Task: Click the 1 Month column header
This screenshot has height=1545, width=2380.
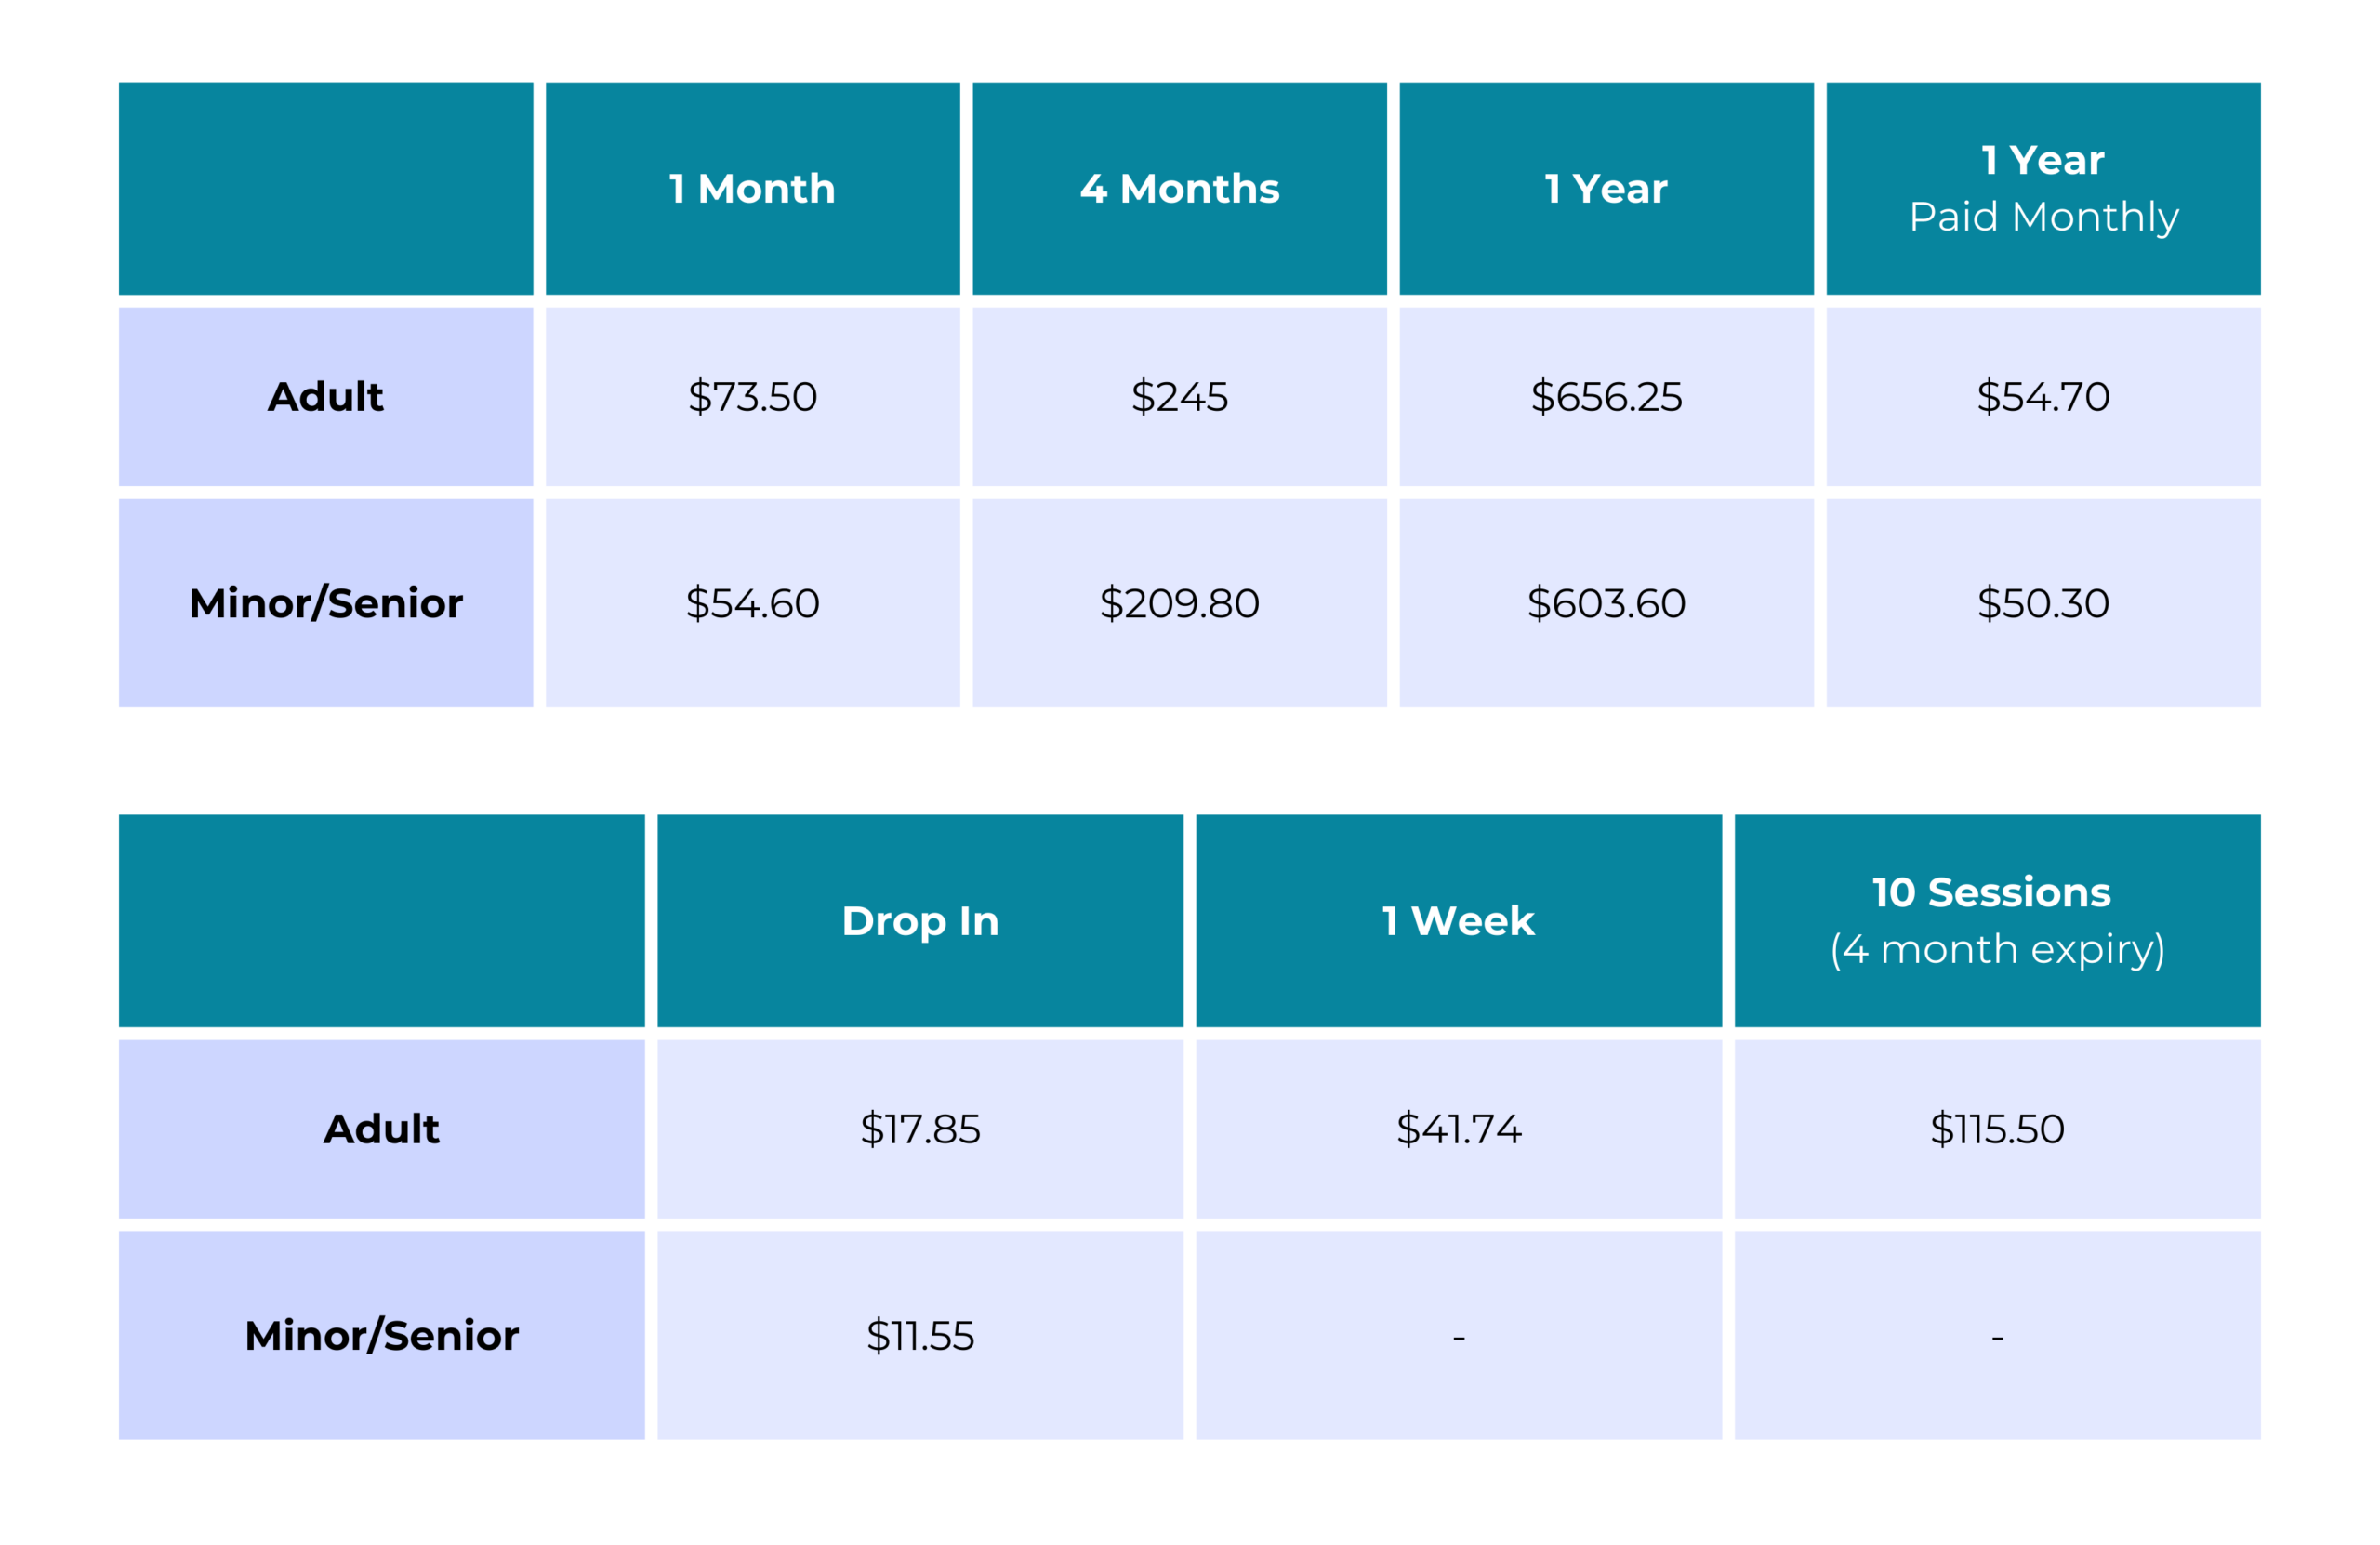Action: pyautogui.click(x=752, y=189)
